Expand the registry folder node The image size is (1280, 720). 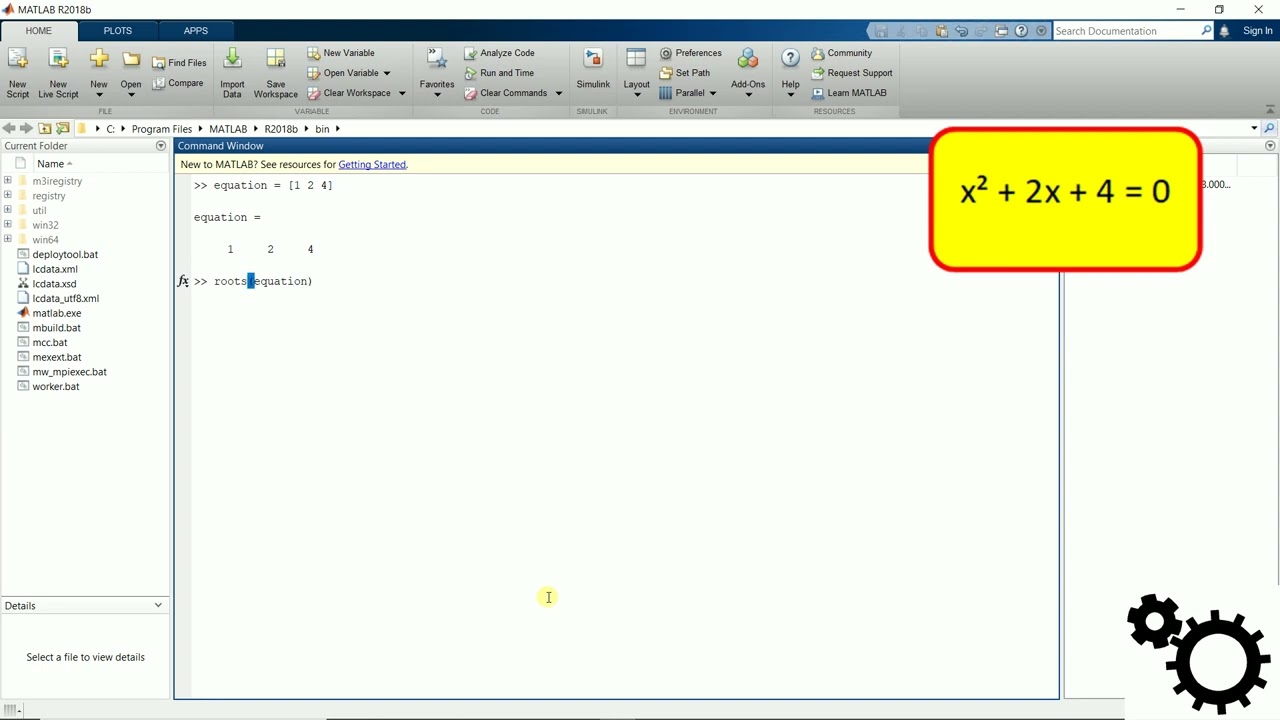pos(8,196)
